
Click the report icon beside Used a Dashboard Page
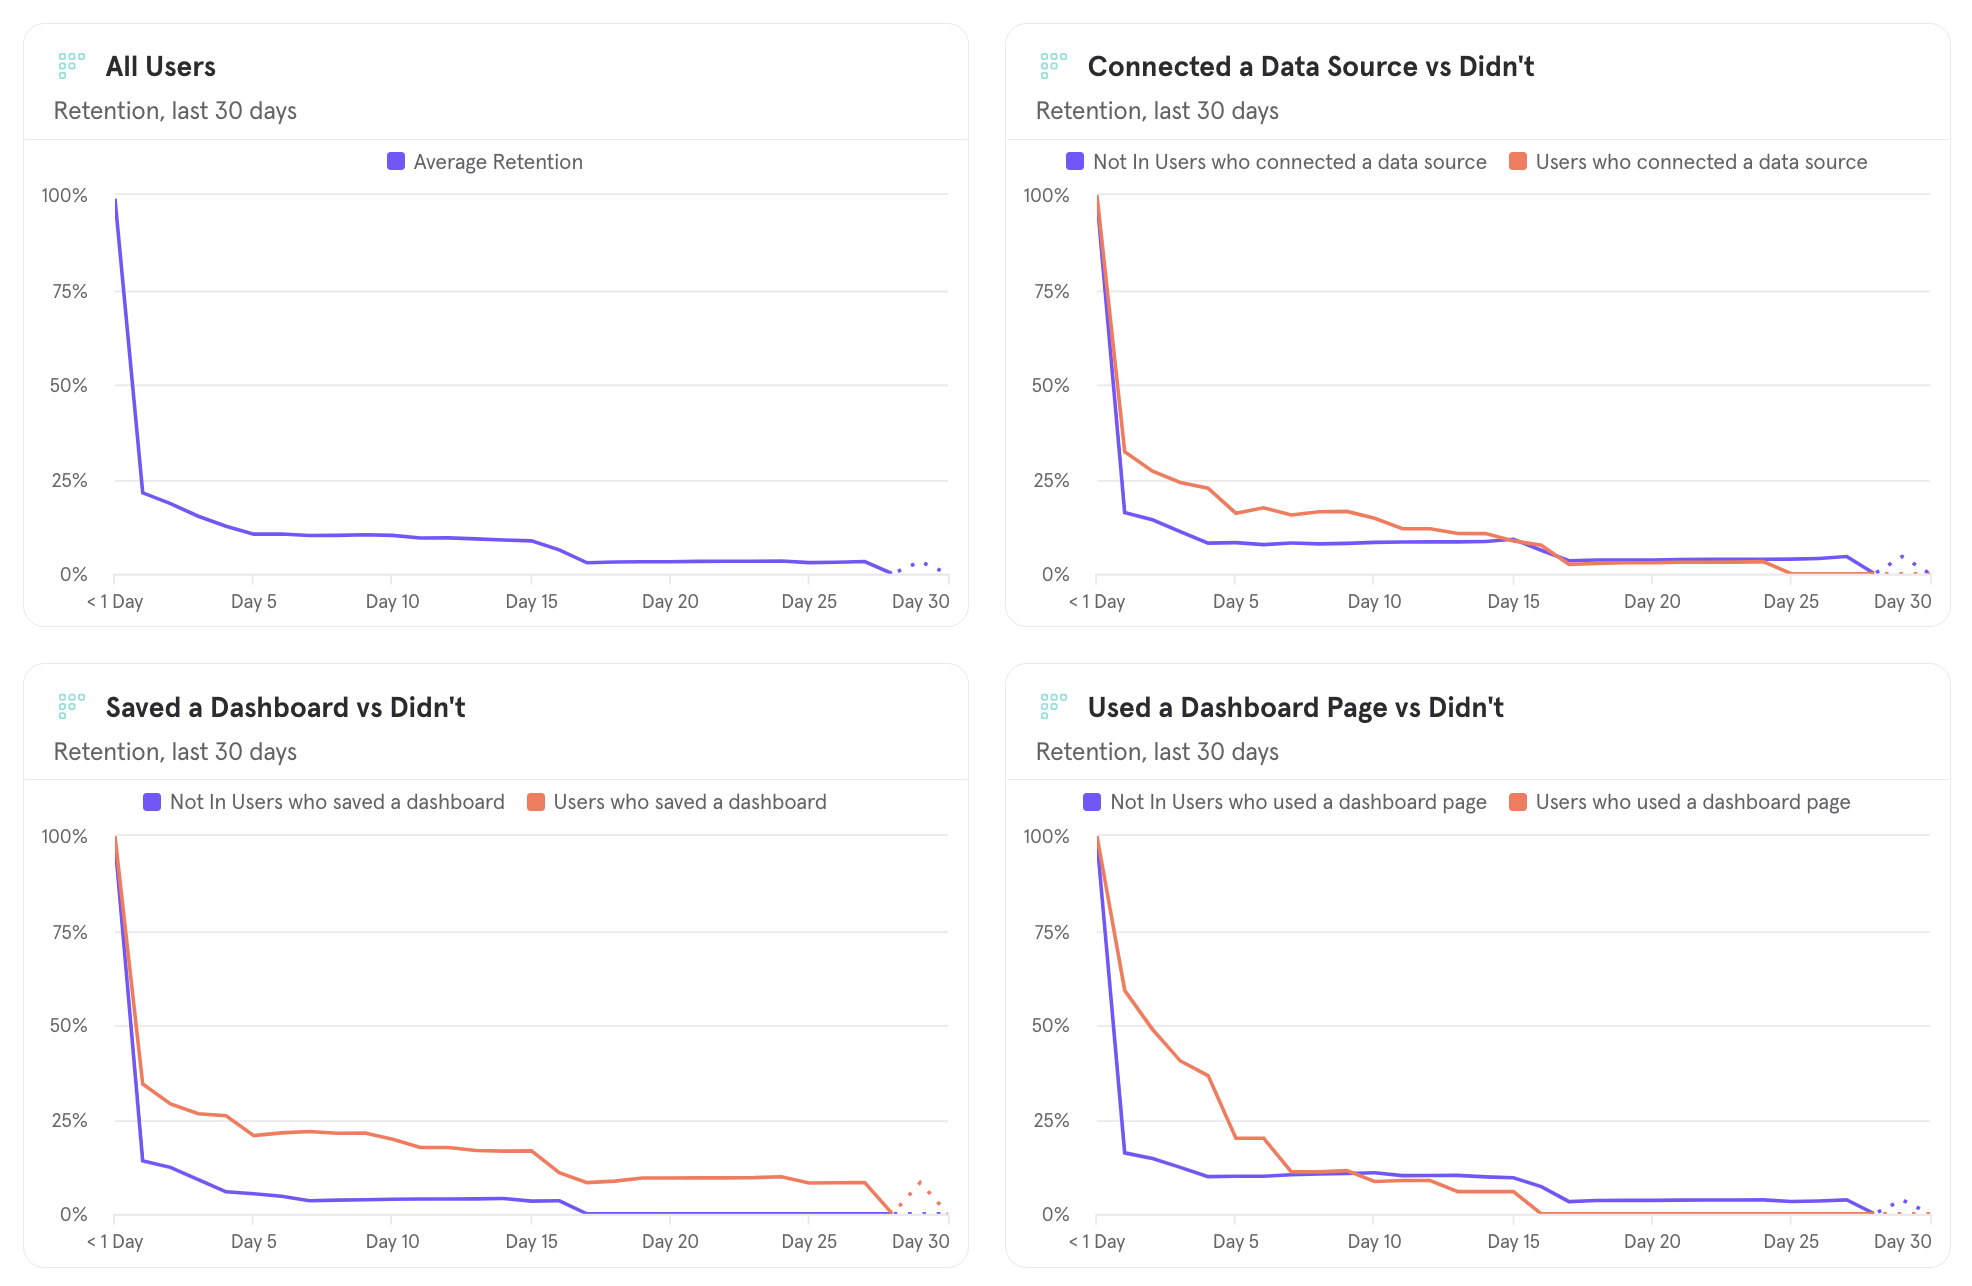tap(1053, 707)
